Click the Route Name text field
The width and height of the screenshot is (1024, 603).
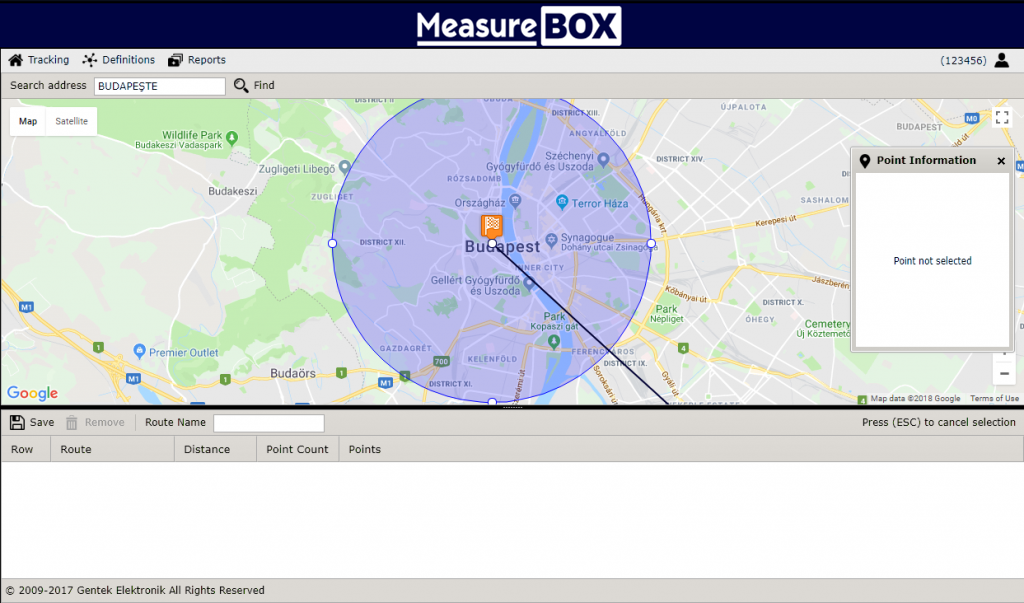click(x=268, y=423)
